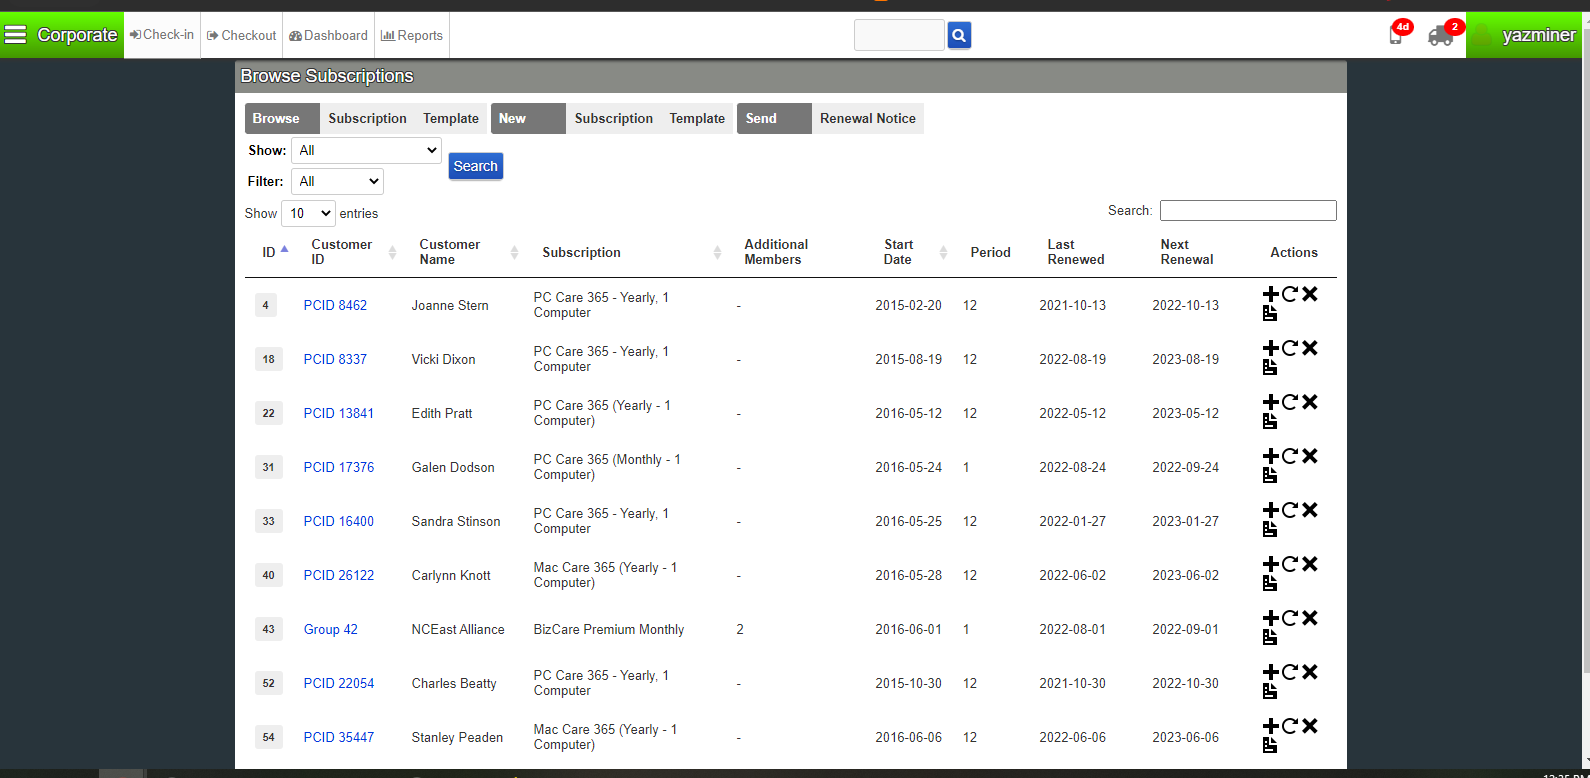Change the entries-per-page dropdown showing 10
1590x778 pixels.
[309, 213]
